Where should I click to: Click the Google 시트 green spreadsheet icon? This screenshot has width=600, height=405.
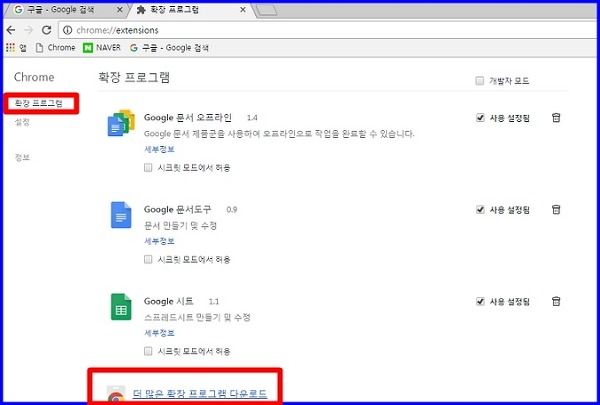(x=121, y=307)
